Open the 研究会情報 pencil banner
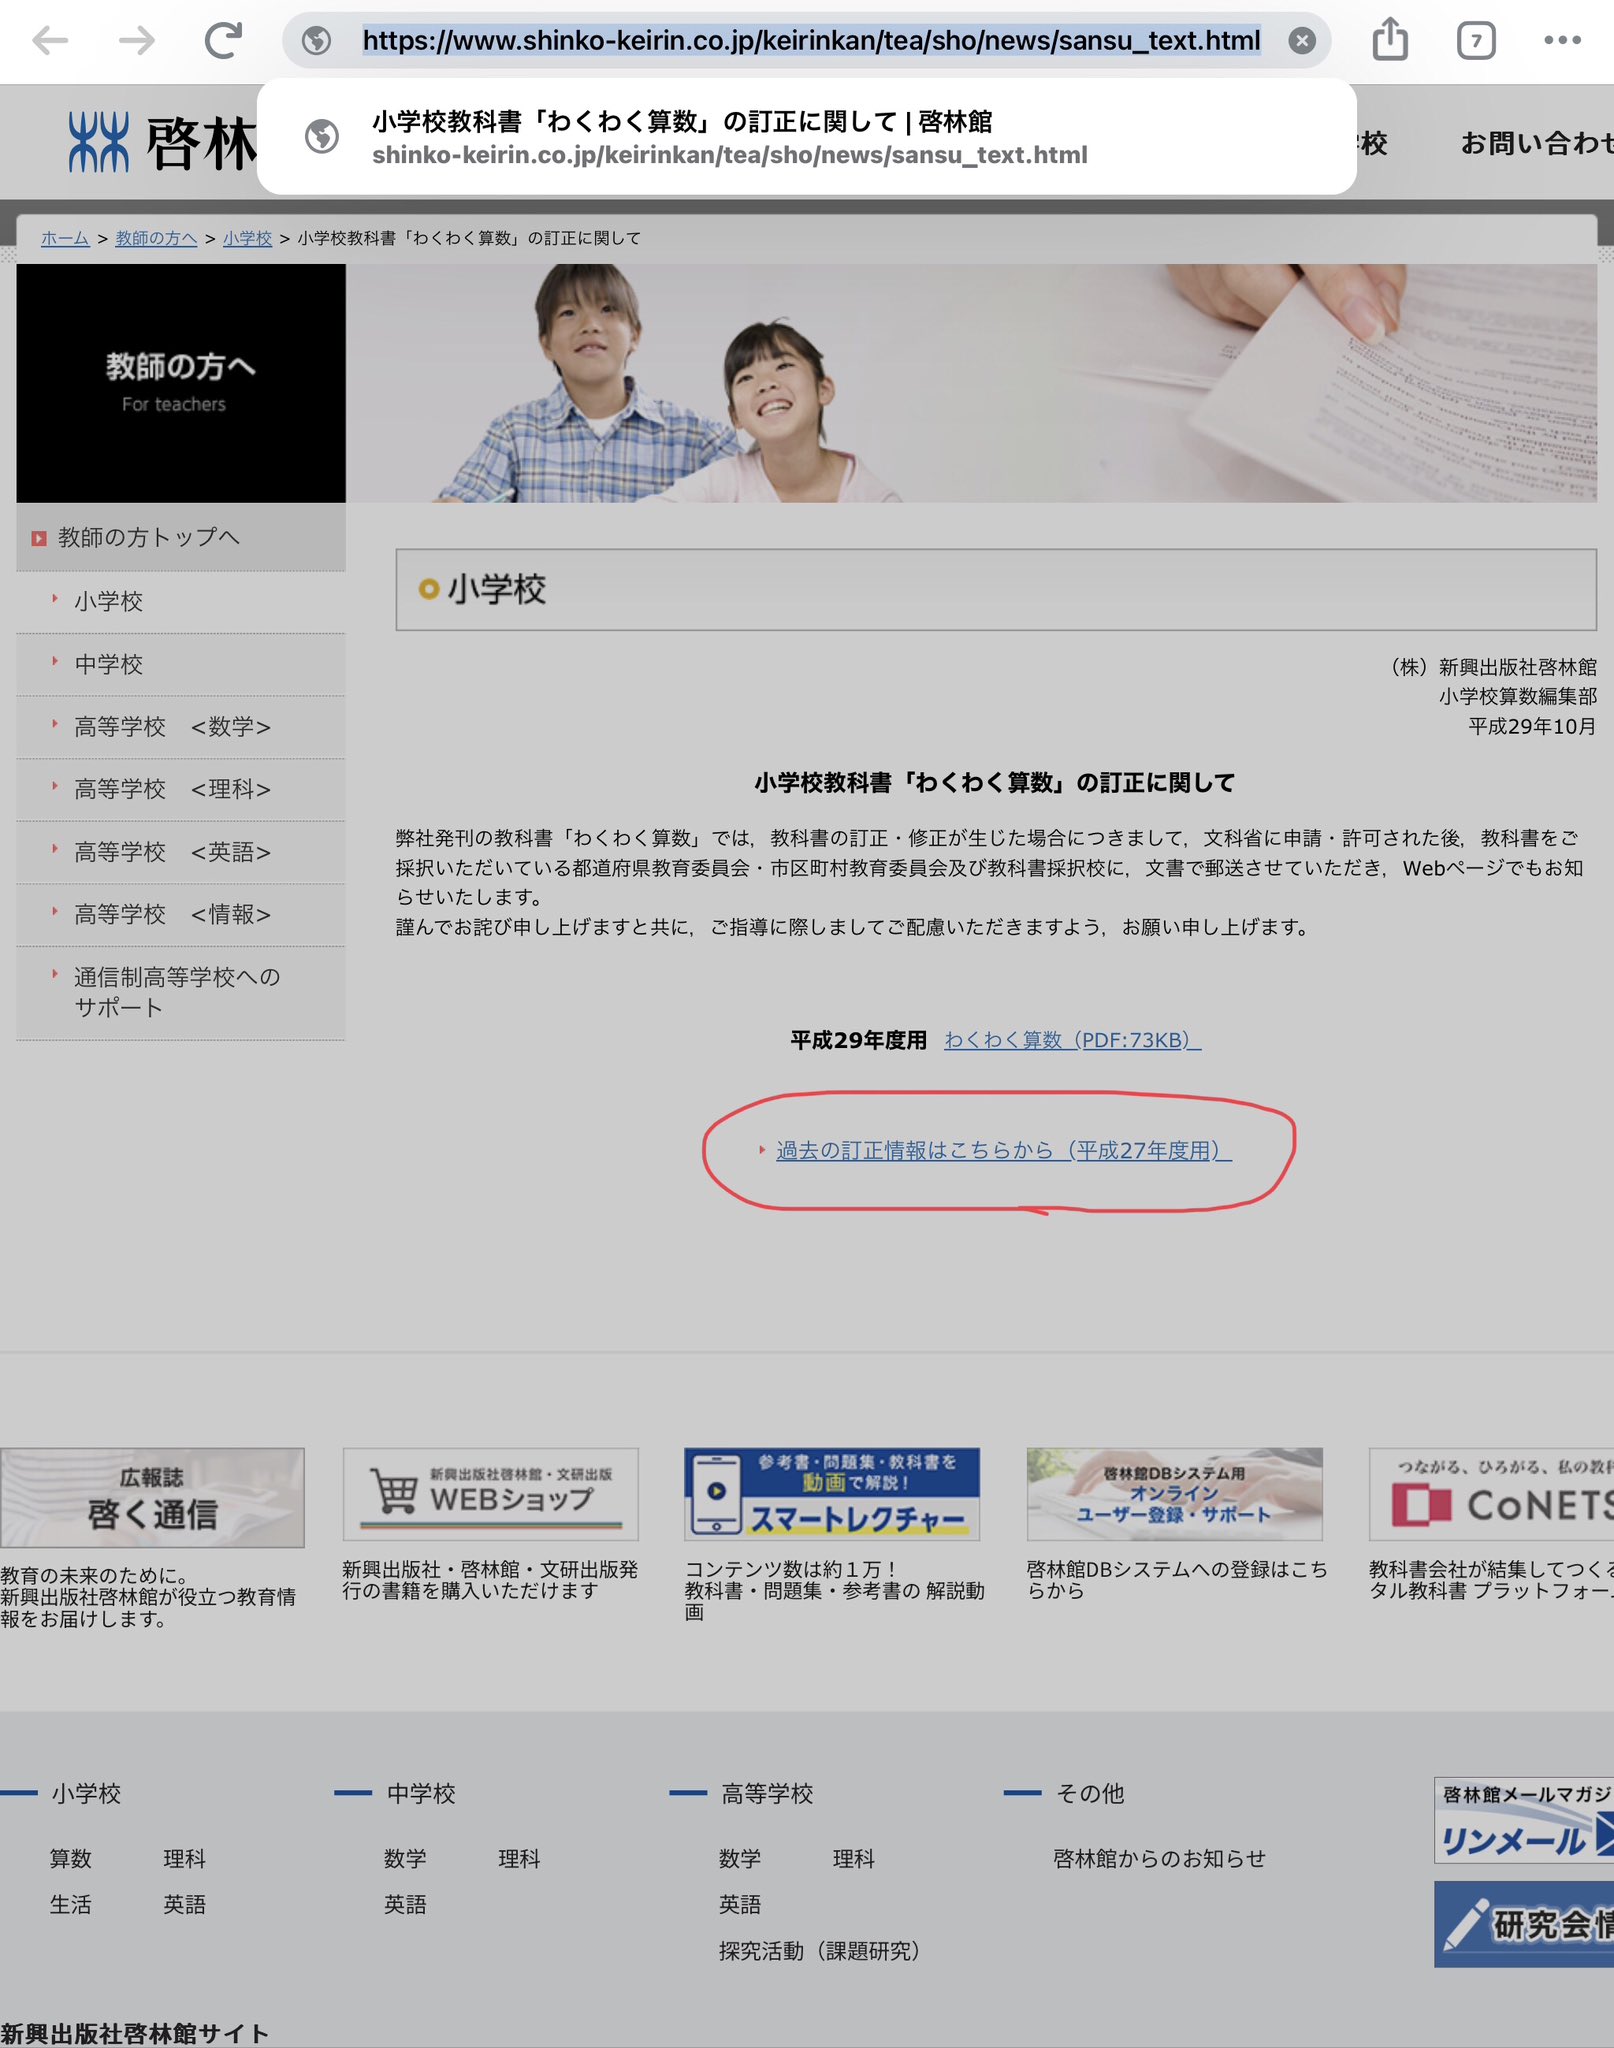 tap(1524, 1925)
